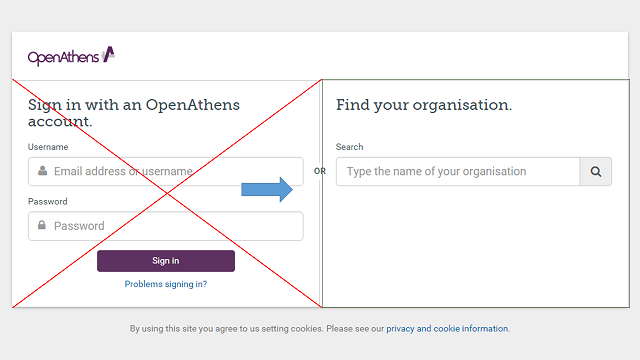Viewport: 640px width, 360px height.
Task: Click the Username email address field
Action: coord(166,171)
